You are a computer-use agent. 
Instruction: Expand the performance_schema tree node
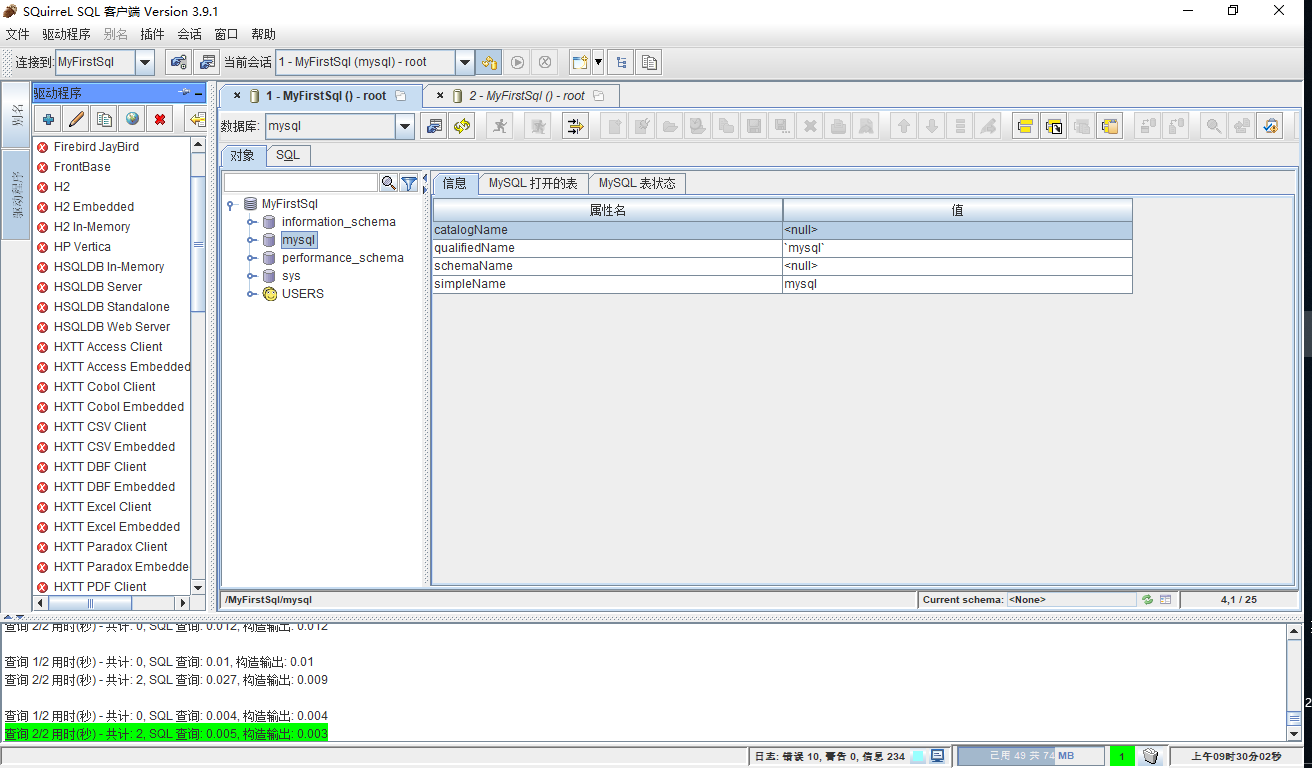[x=252, y=258]
